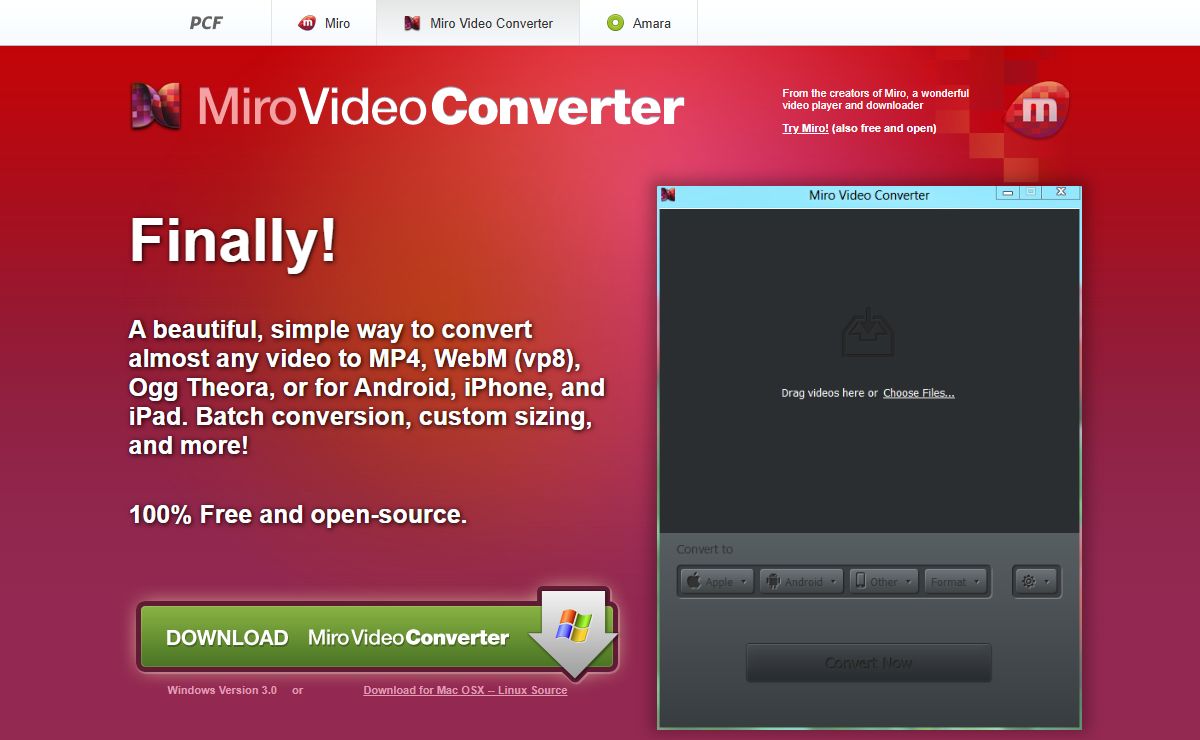Click the drag-videos inbox icon
The image size is (1200, 740).
pyautogui.click(x=868, y=333)
